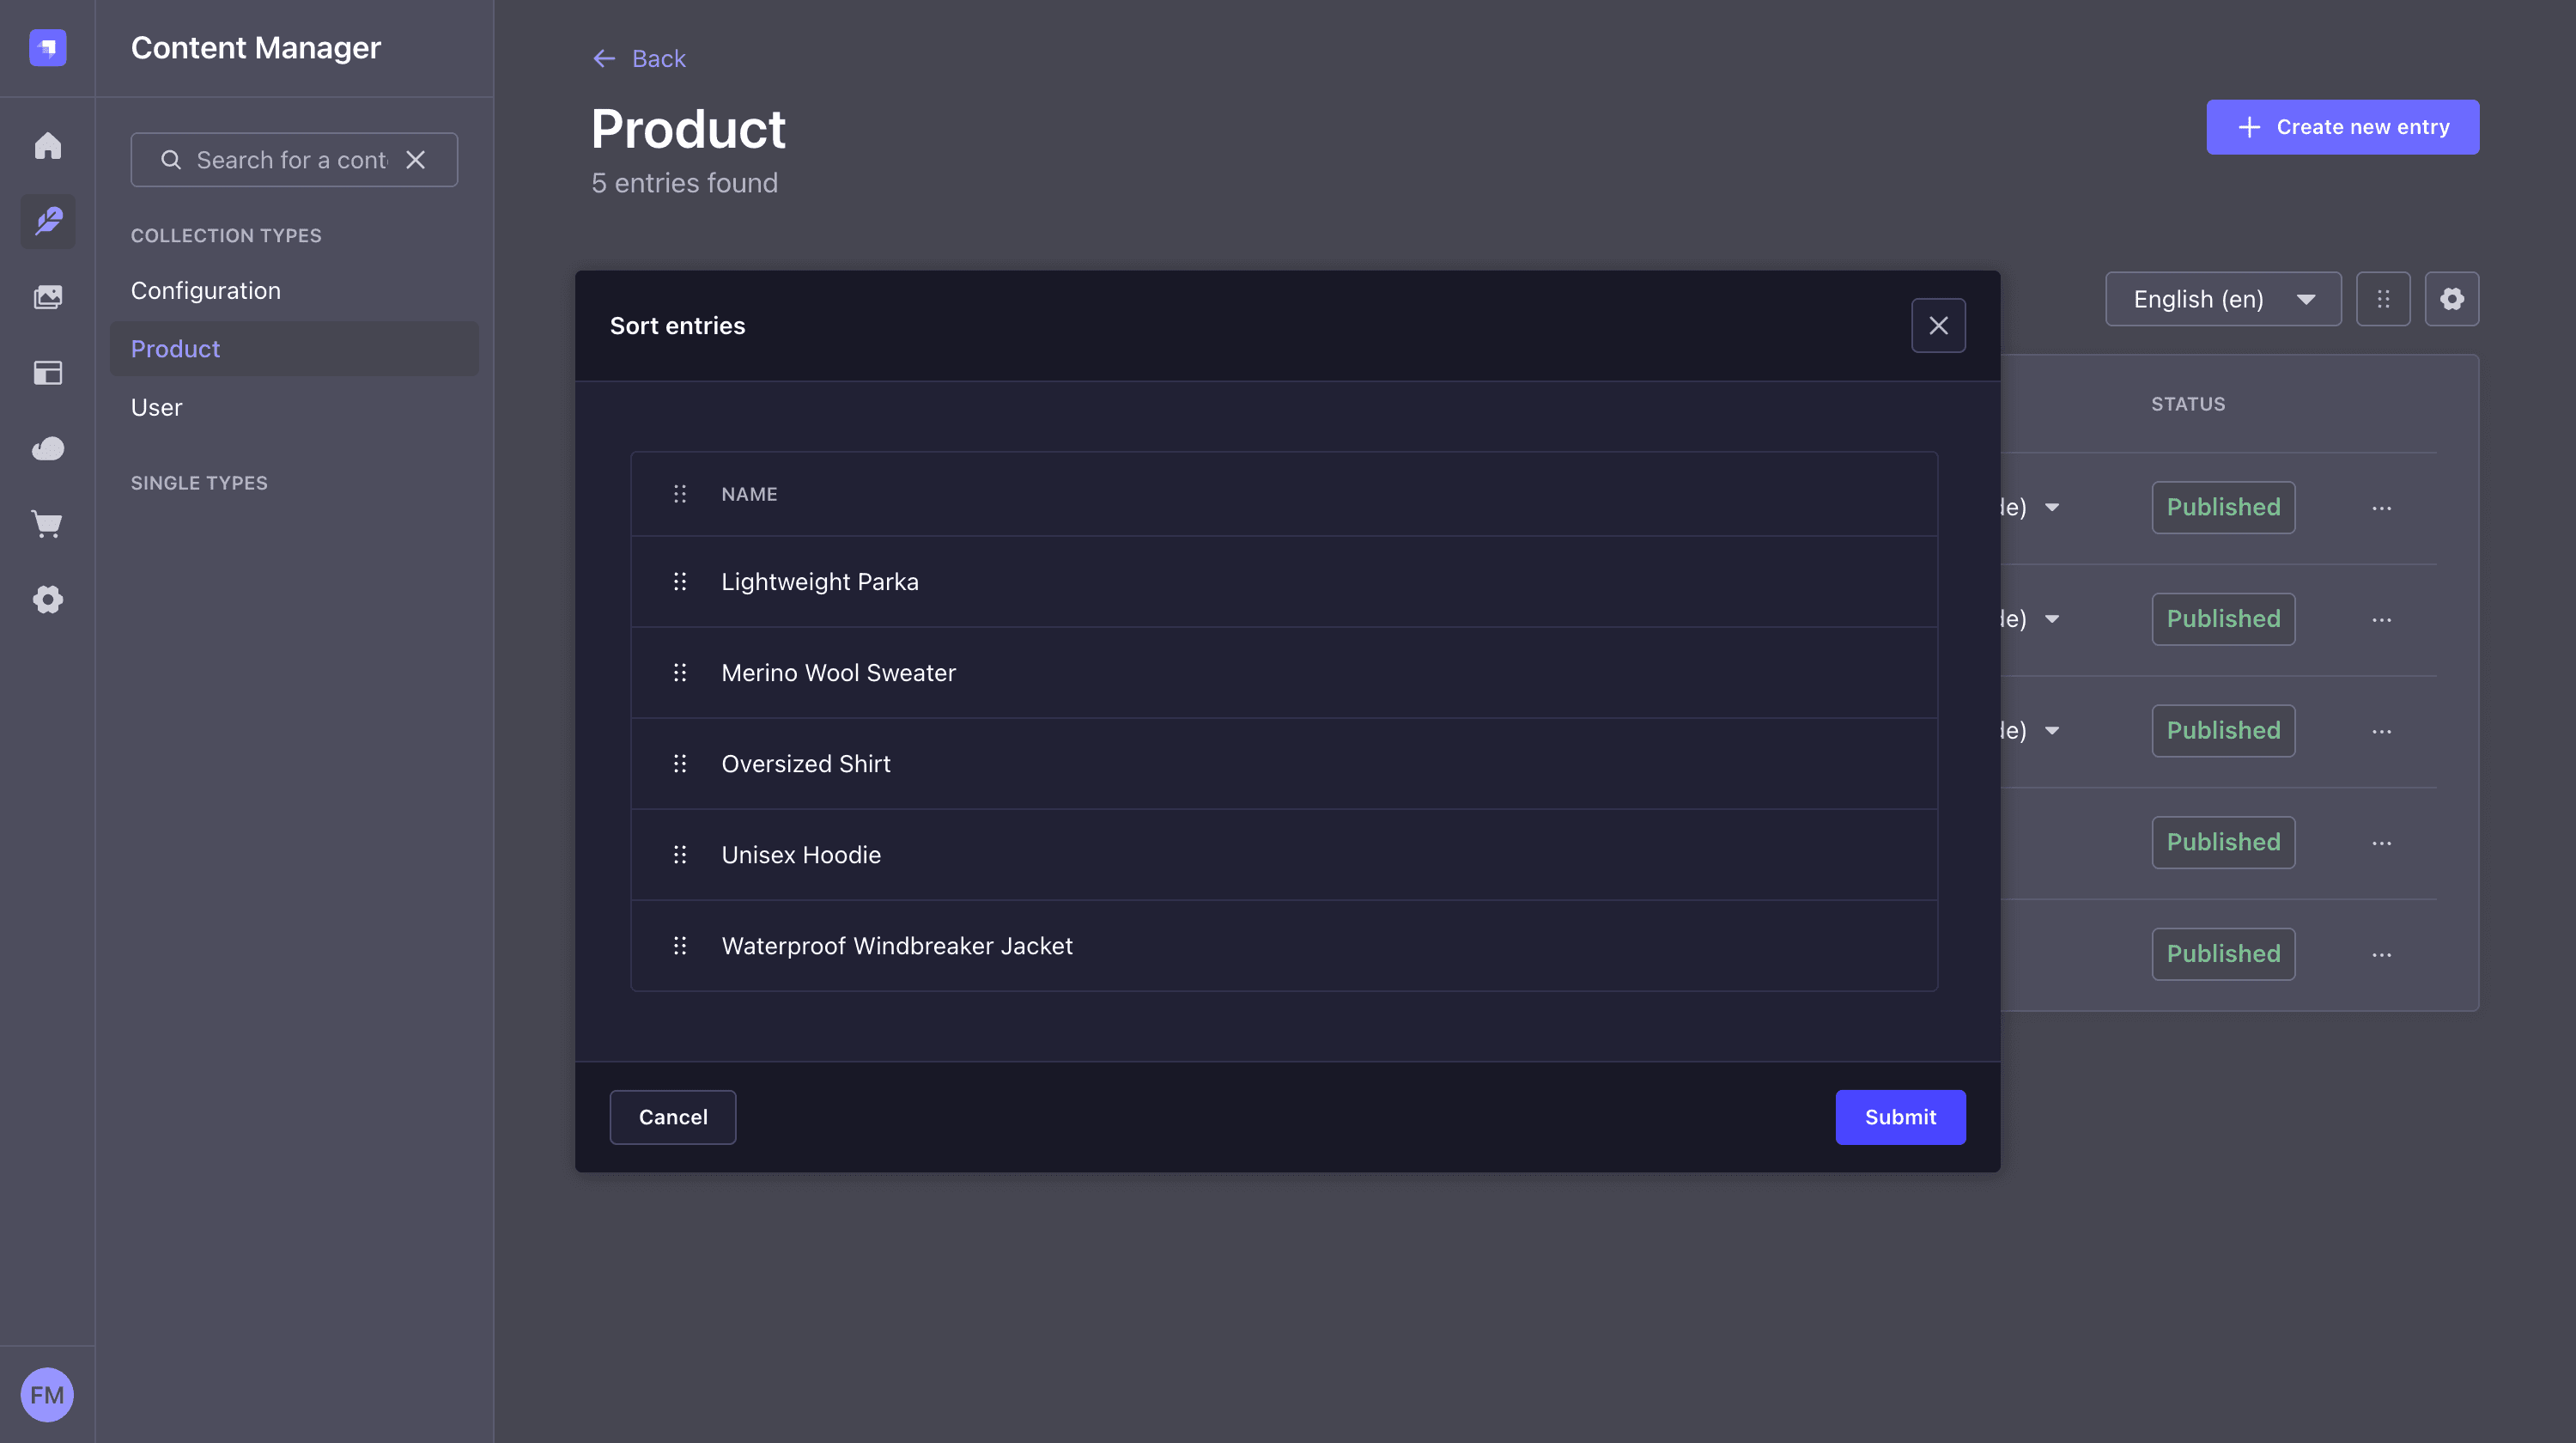Open row actions menu for last entry
The image size is (2576, 1443).
tap(2382, 955)
